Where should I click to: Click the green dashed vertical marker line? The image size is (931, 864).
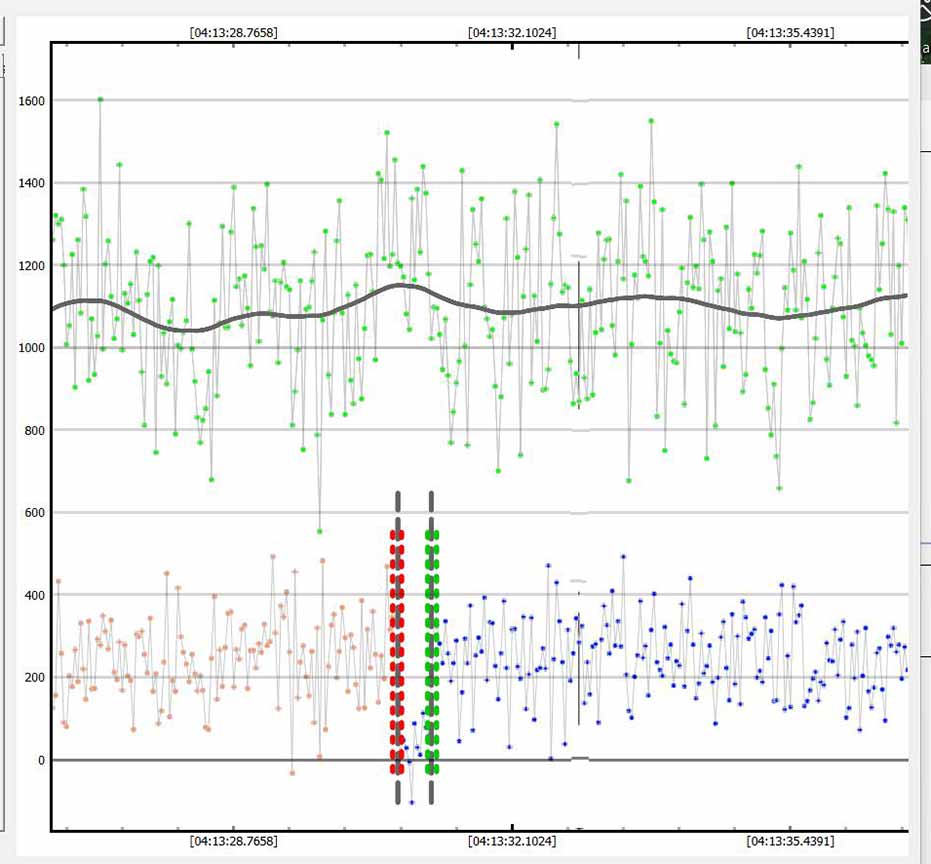point(432,650)
